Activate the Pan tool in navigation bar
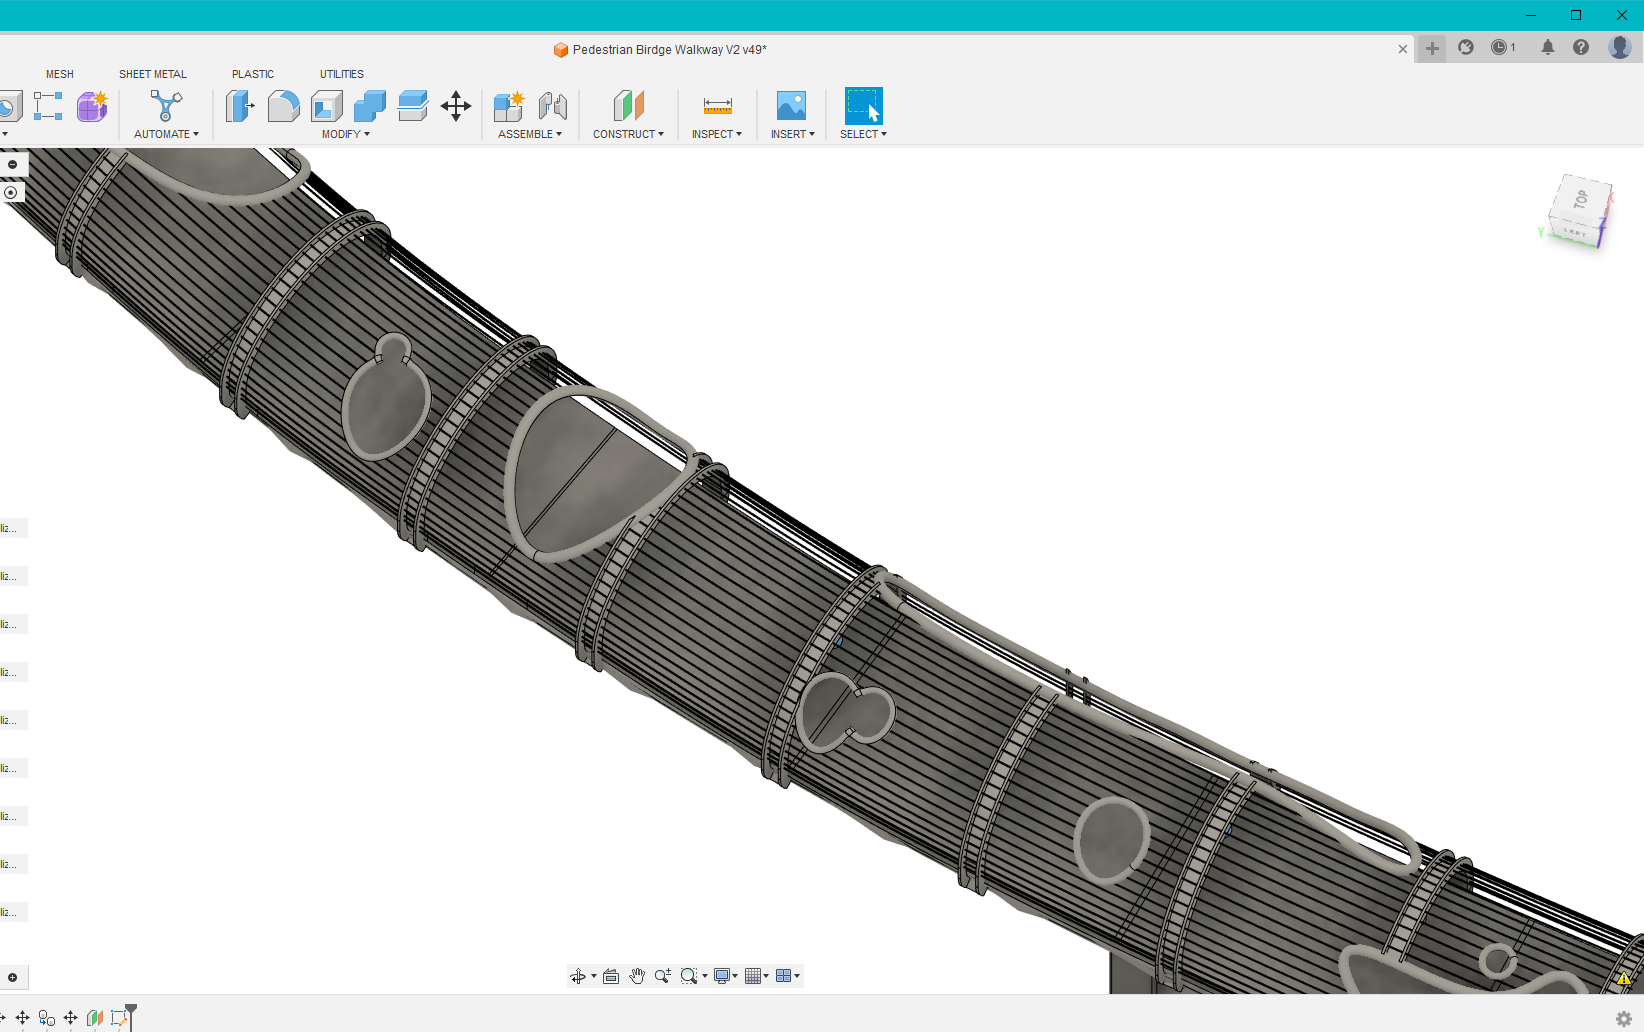Screen dimensions: 1644x1032 tap(637, 975)
